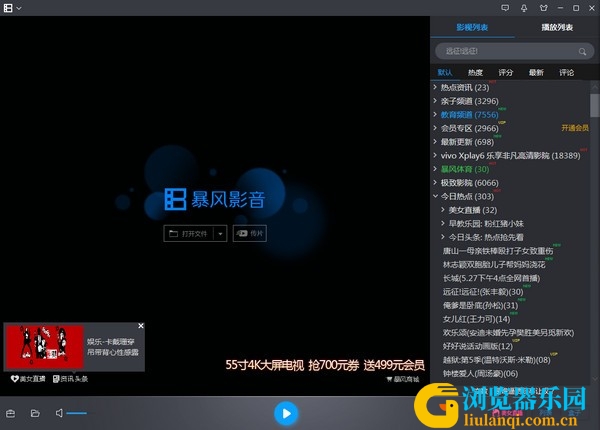Open 林志颖双胞胎儿子帮妈妈浇花 item
Viewport: 600px width, 430px height.
coord(494,264)
